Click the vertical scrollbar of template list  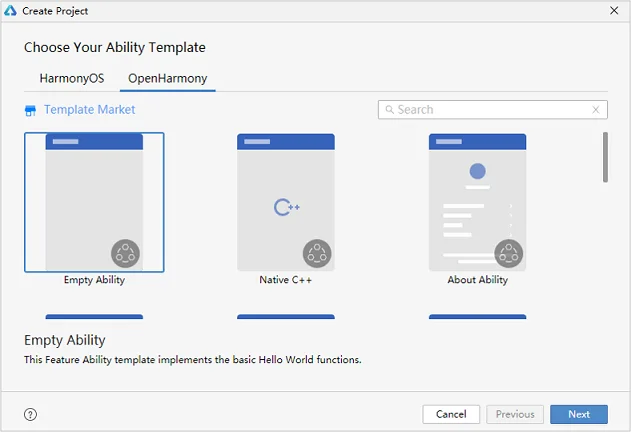605,157
